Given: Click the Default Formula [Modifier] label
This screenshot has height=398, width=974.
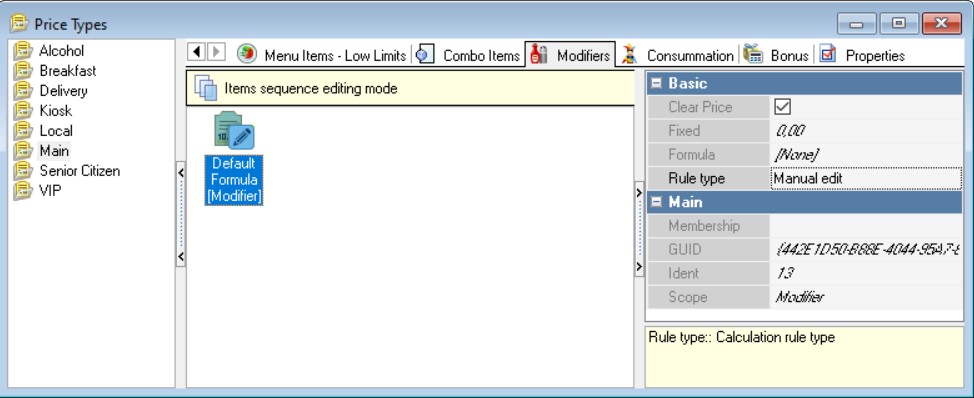Looking at the screenshot, I should [234, 180].
